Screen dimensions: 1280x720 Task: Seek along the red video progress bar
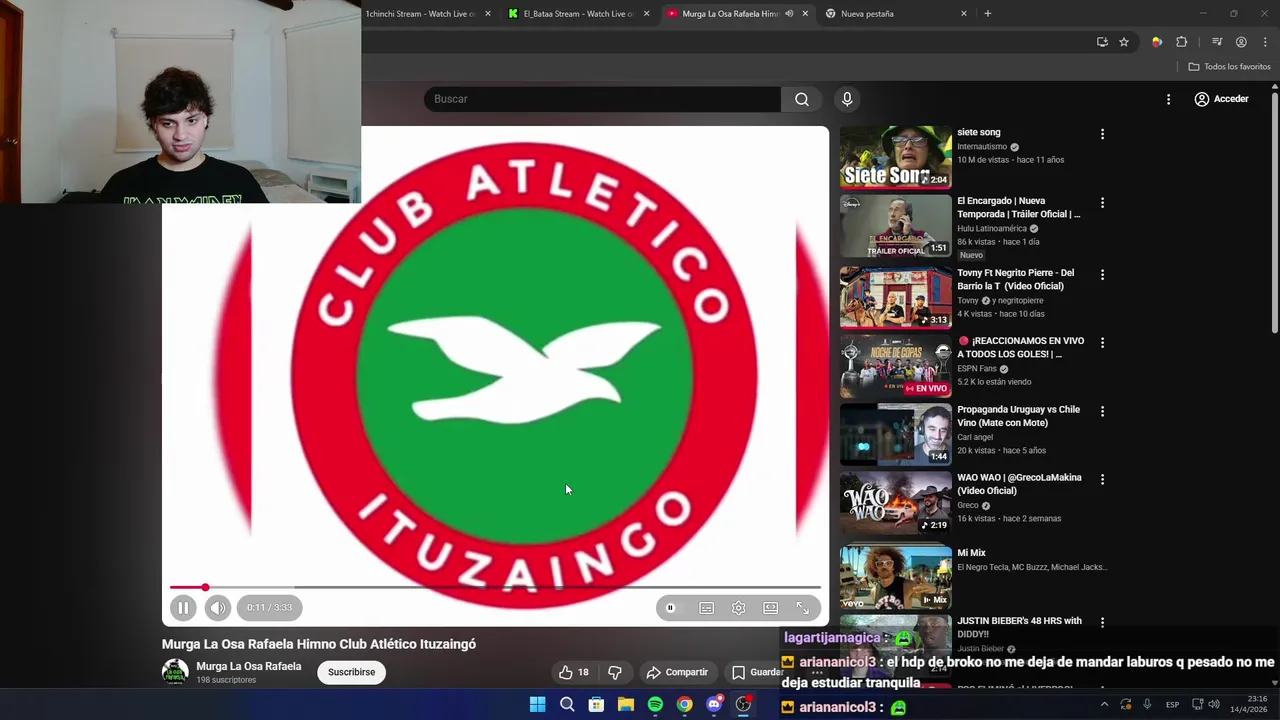(x=495, y=587)
